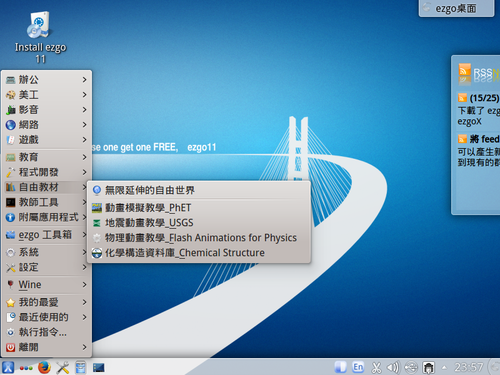Click the 設定 settings tools icon
Screen dimensions: 500x375
click(11, 267)
